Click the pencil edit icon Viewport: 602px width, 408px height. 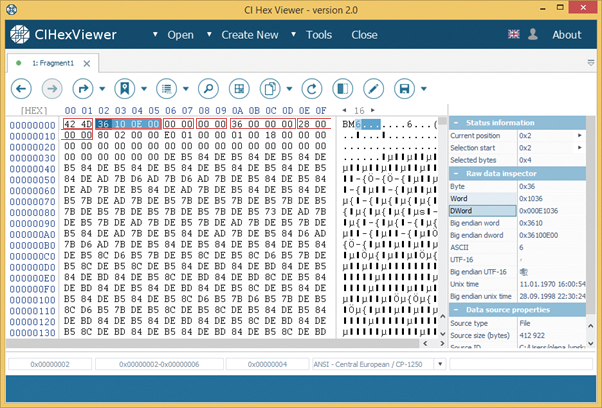[x=372, y=88]
